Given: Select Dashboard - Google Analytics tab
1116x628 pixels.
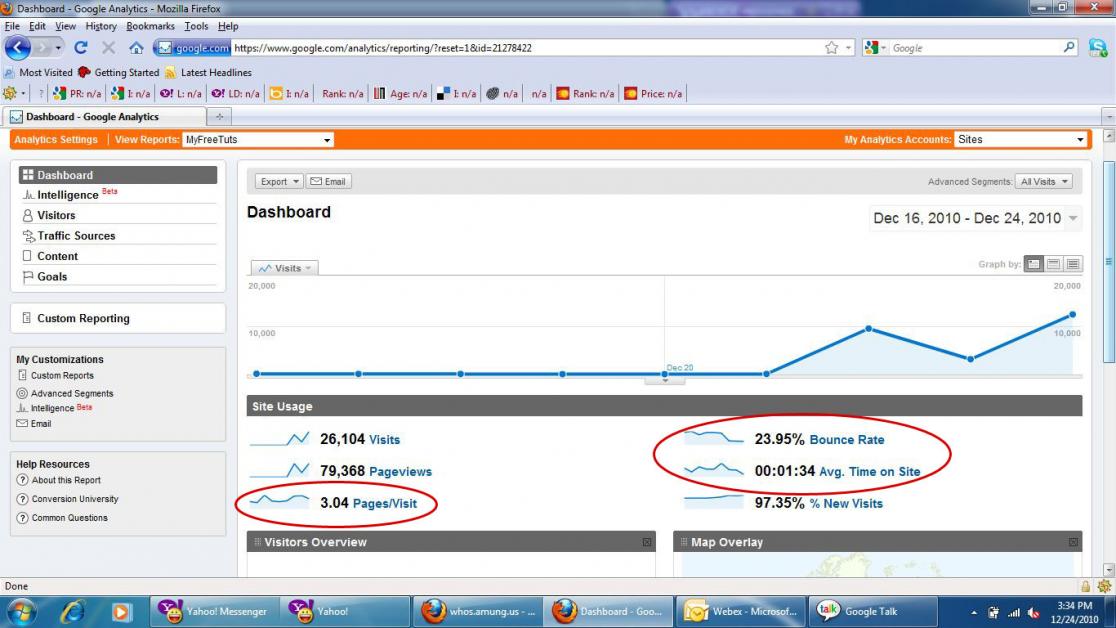Looking at the screenshot, I should pos(105,117).
